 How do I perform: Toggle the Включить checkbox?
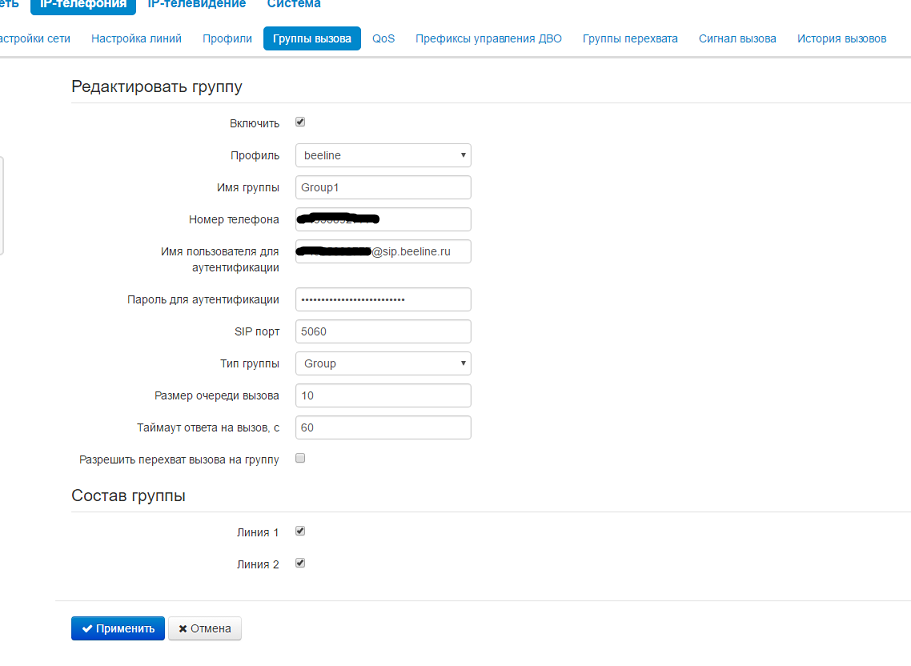[300, 122]
